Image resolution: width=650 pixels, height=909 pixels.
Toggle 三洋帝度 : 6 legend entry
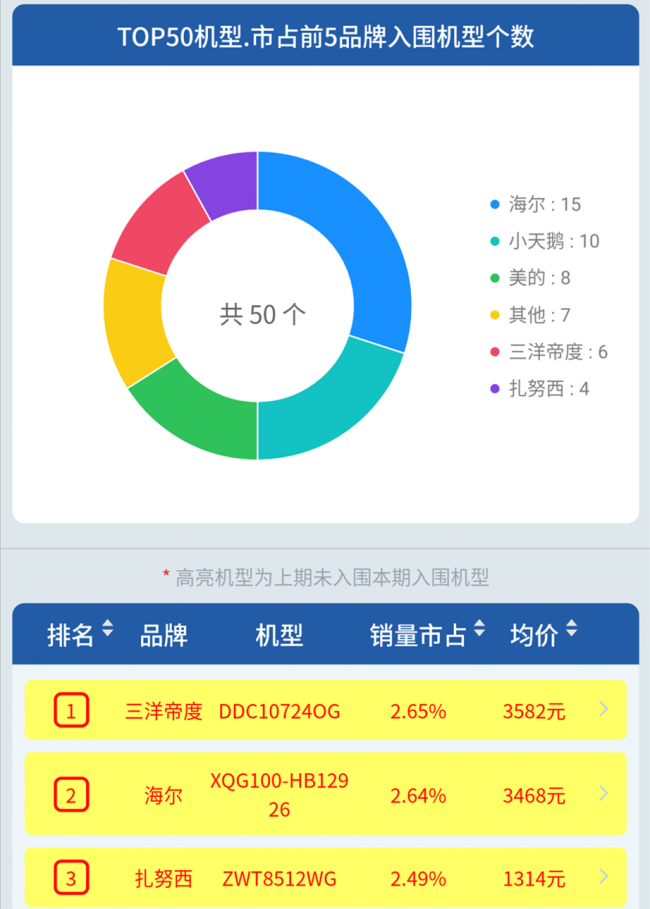point(549,352)
